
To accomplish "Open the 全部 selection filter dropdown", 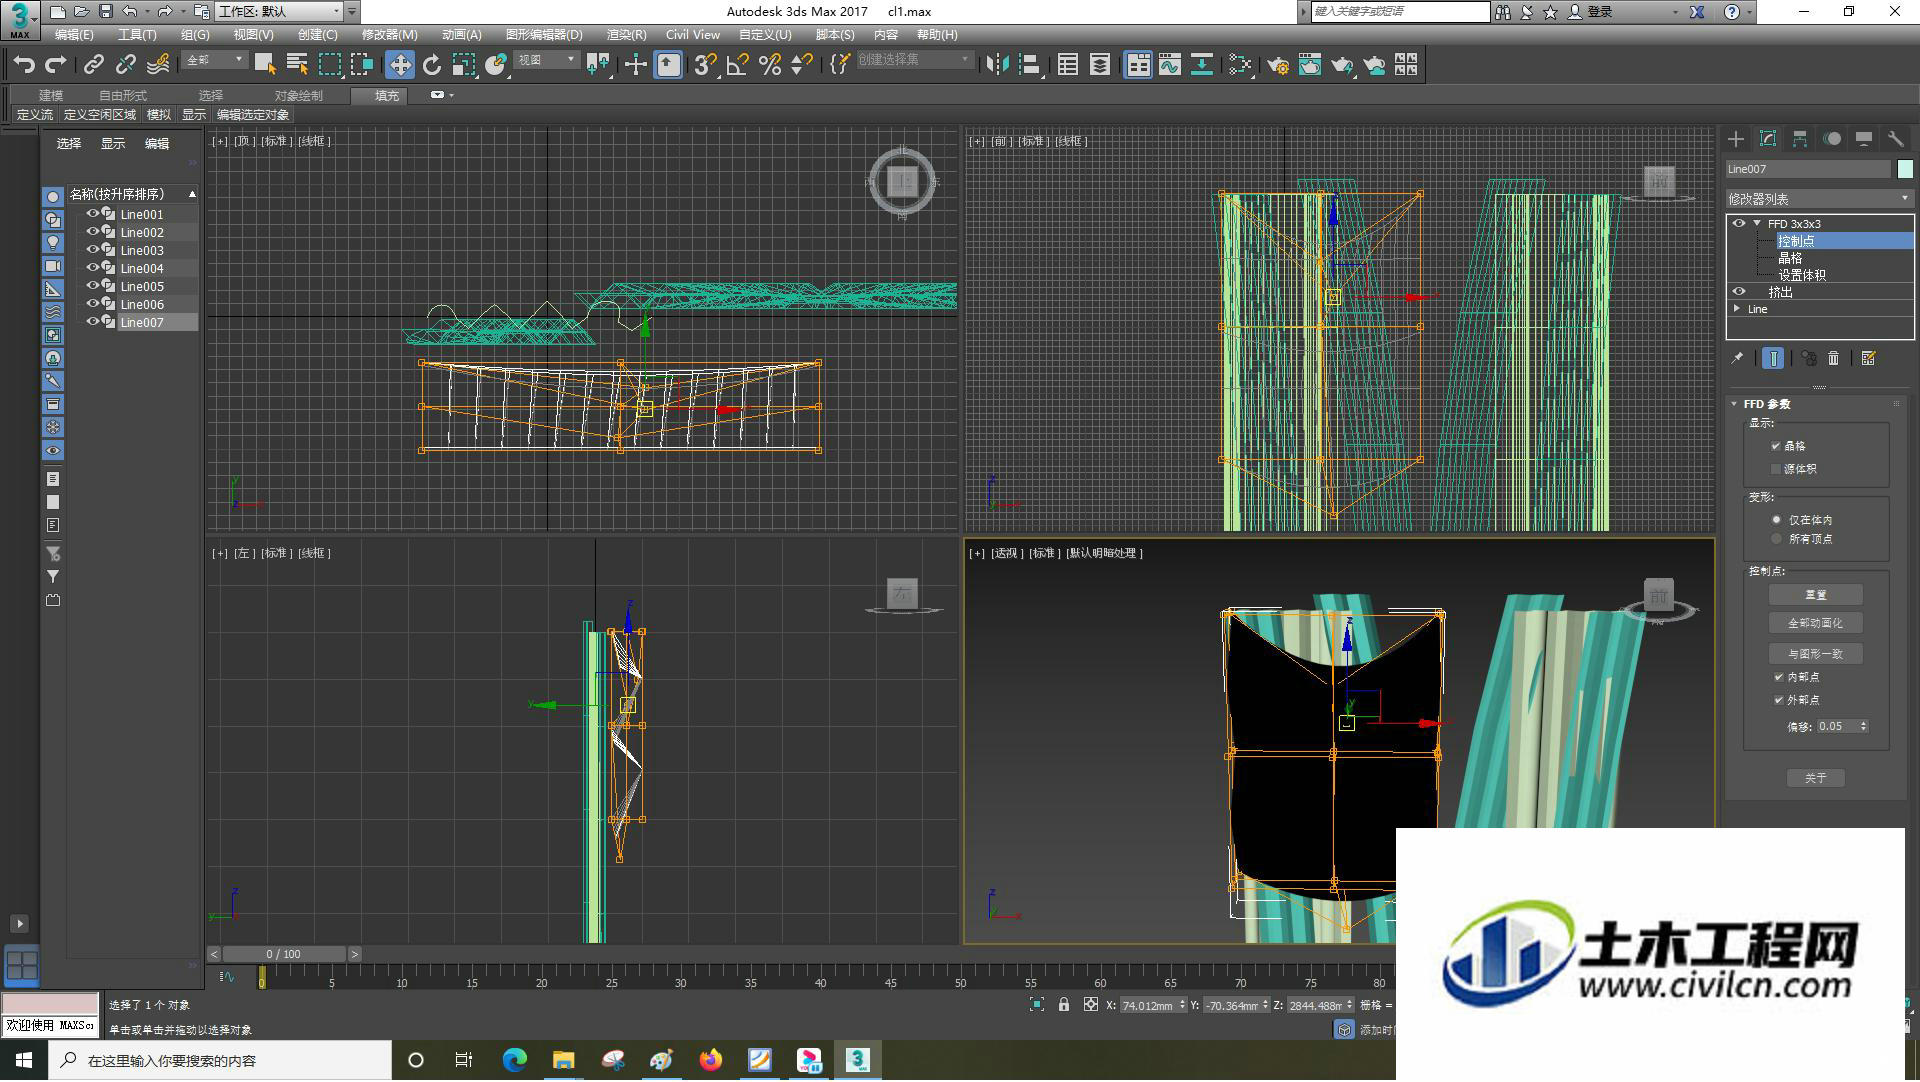I will point(215,60).
